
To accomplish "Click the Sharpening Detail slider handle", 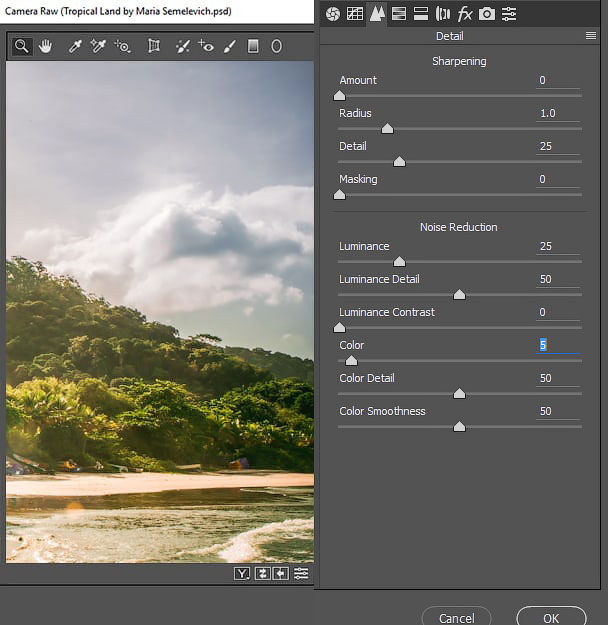I will [x=399, y=161].
